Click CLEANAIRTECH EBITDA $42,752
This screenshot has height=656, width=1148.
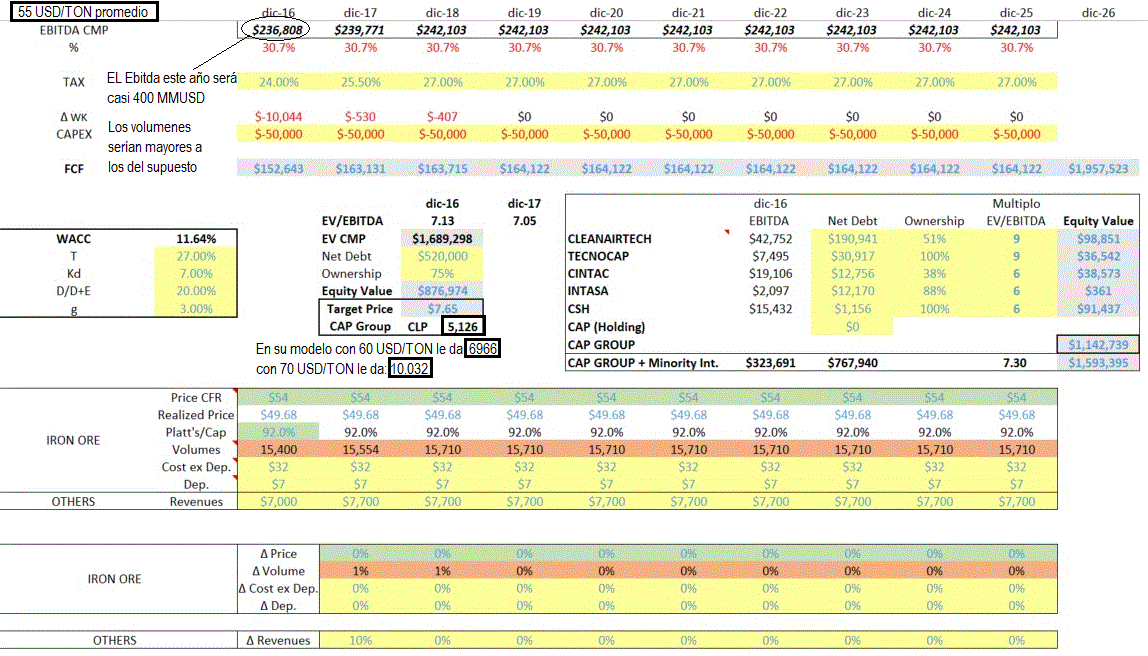click(x=770, y=239)
